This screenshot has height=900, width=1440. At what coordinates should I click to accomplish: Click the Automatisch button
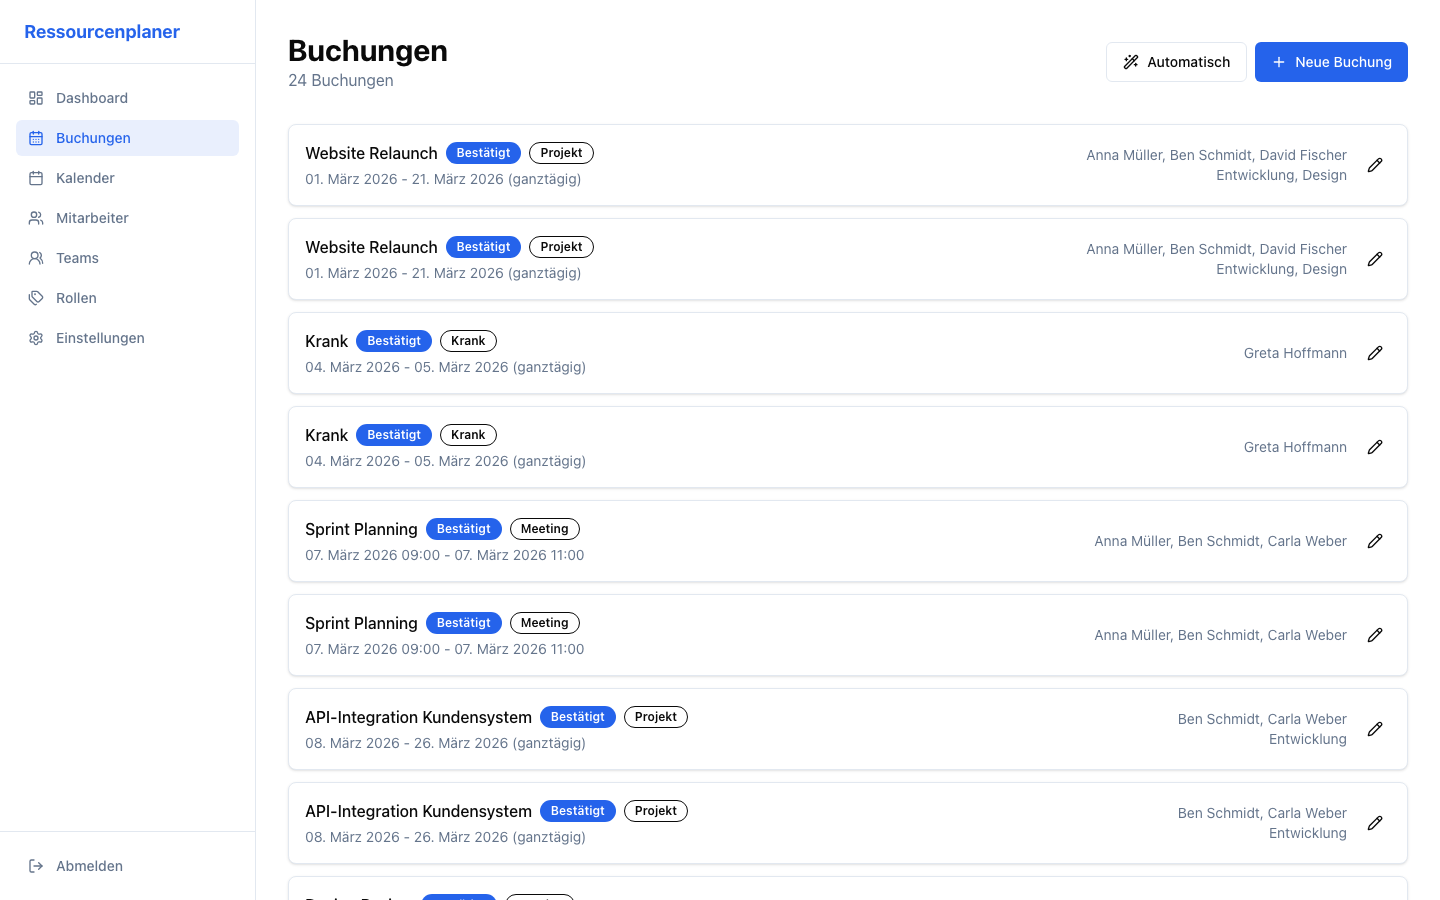[1176, 62]
